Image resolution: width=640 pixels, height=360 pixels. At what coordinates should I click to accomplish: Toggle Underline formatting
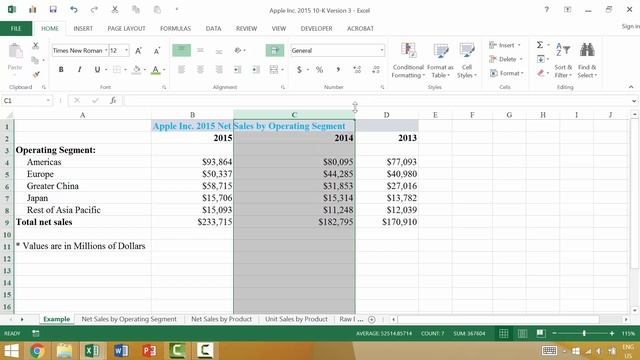click(x=97, y=70)
